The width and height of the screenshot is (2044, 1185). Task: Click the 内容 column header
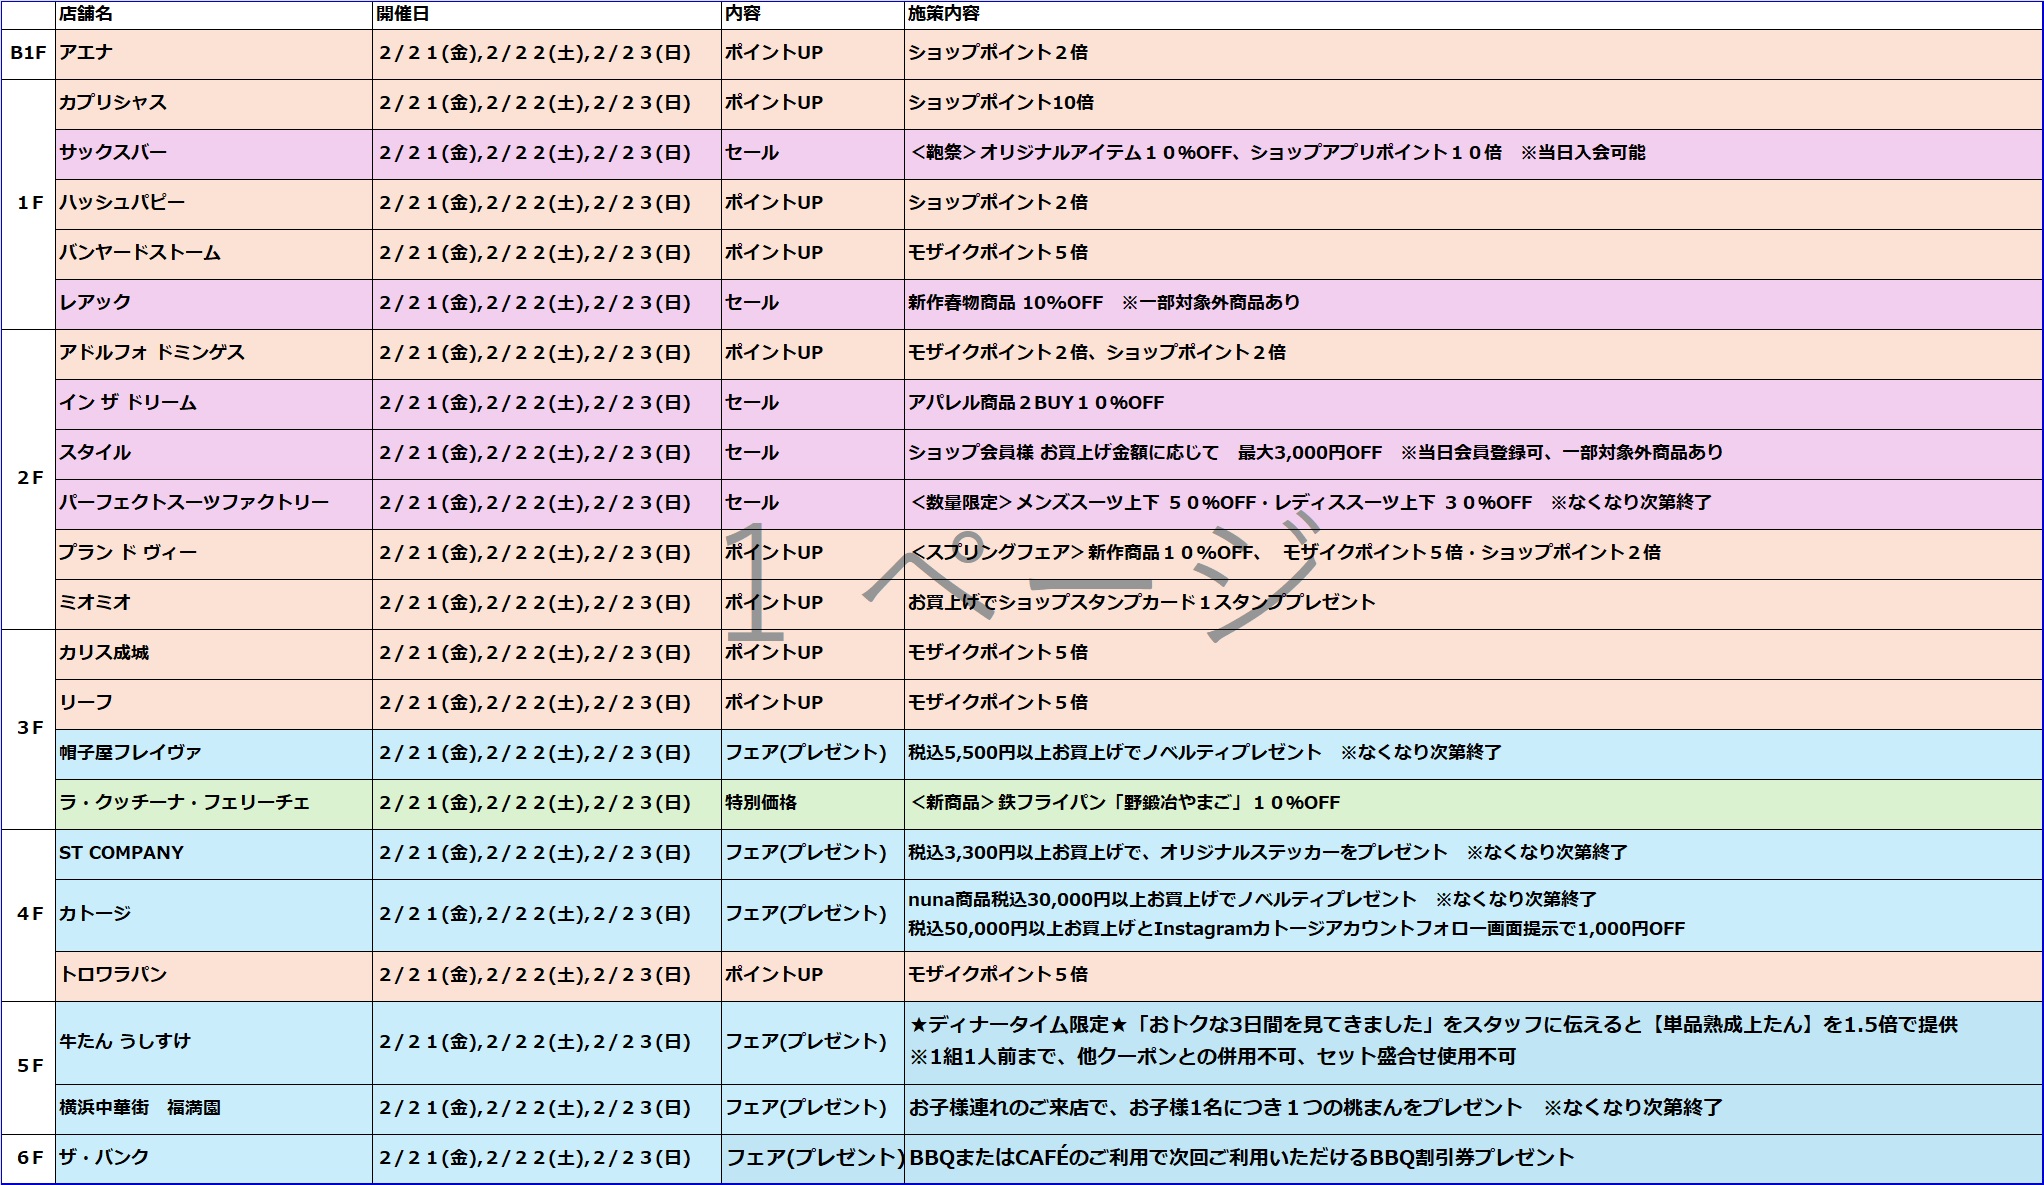coord(813,14)
